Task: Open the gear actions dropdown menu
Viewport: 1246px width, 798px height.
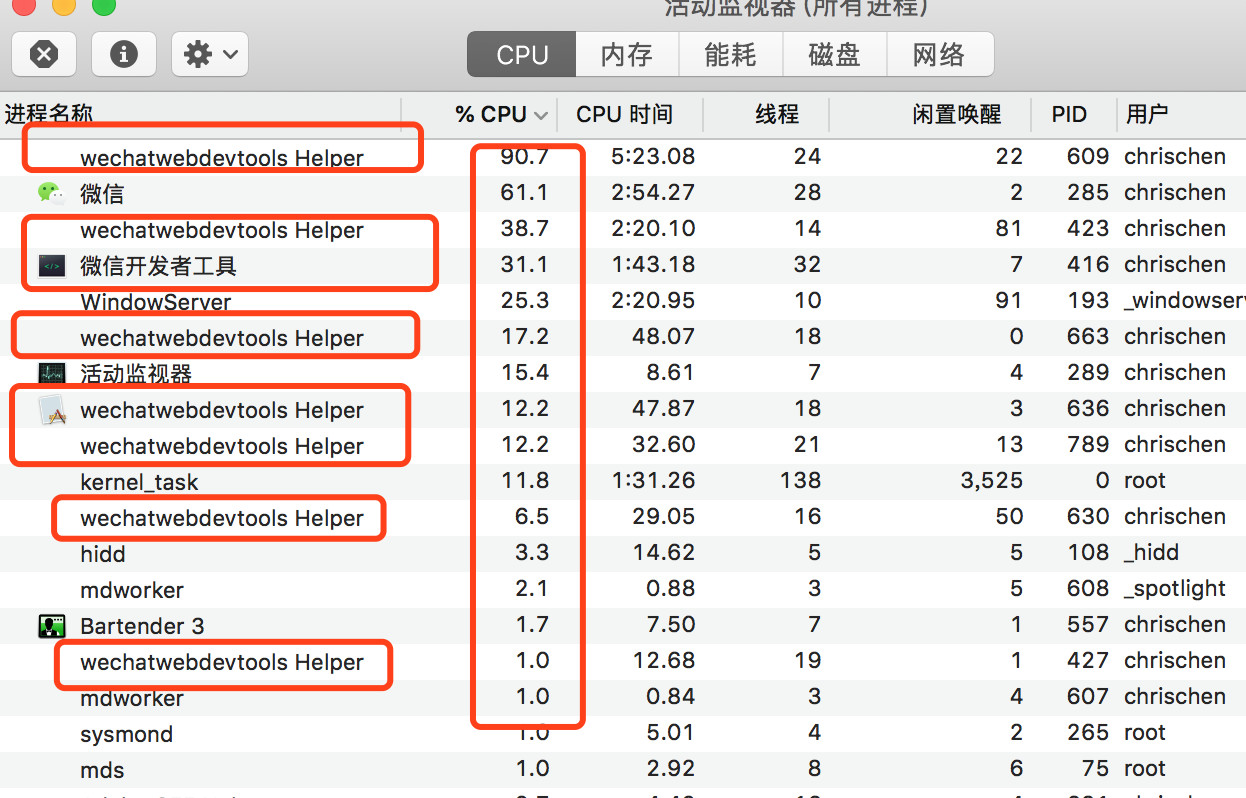Action: 210,53
